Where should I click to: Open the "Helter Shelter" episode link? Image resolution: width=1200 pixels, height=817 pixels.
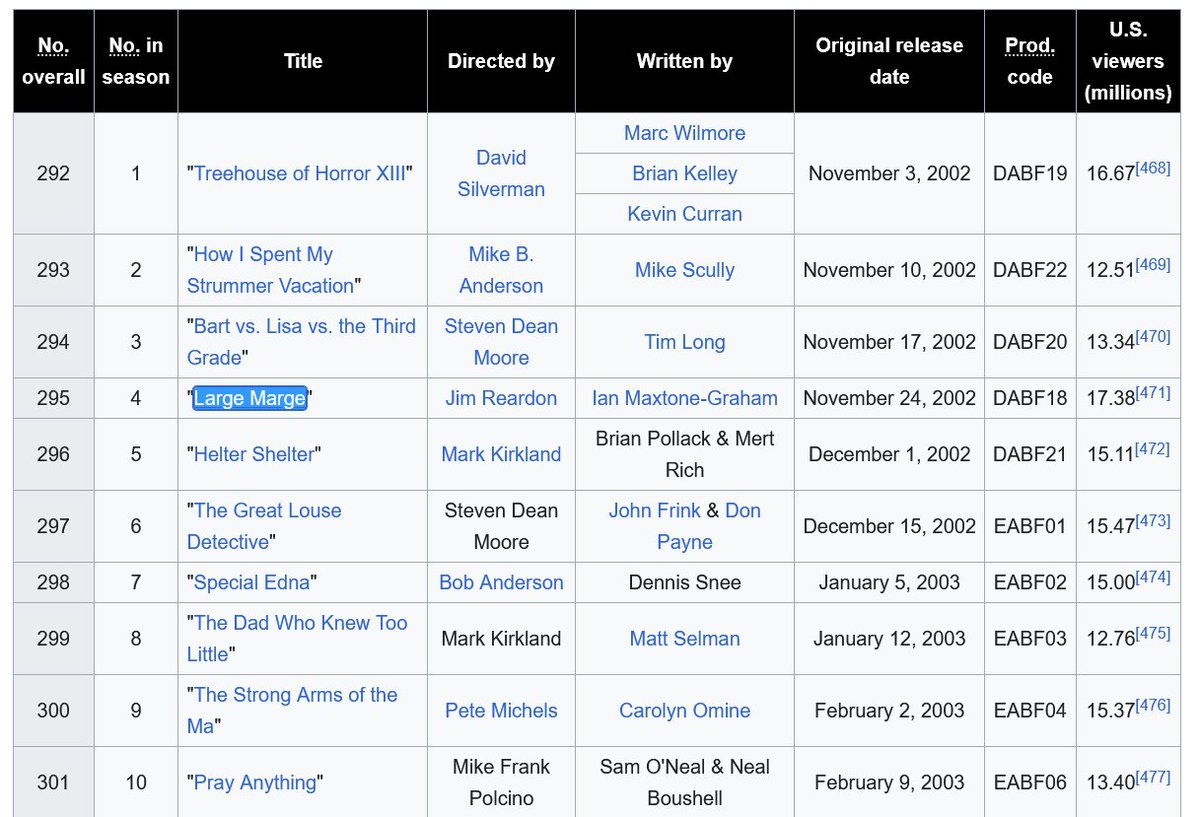pos(254,454)
